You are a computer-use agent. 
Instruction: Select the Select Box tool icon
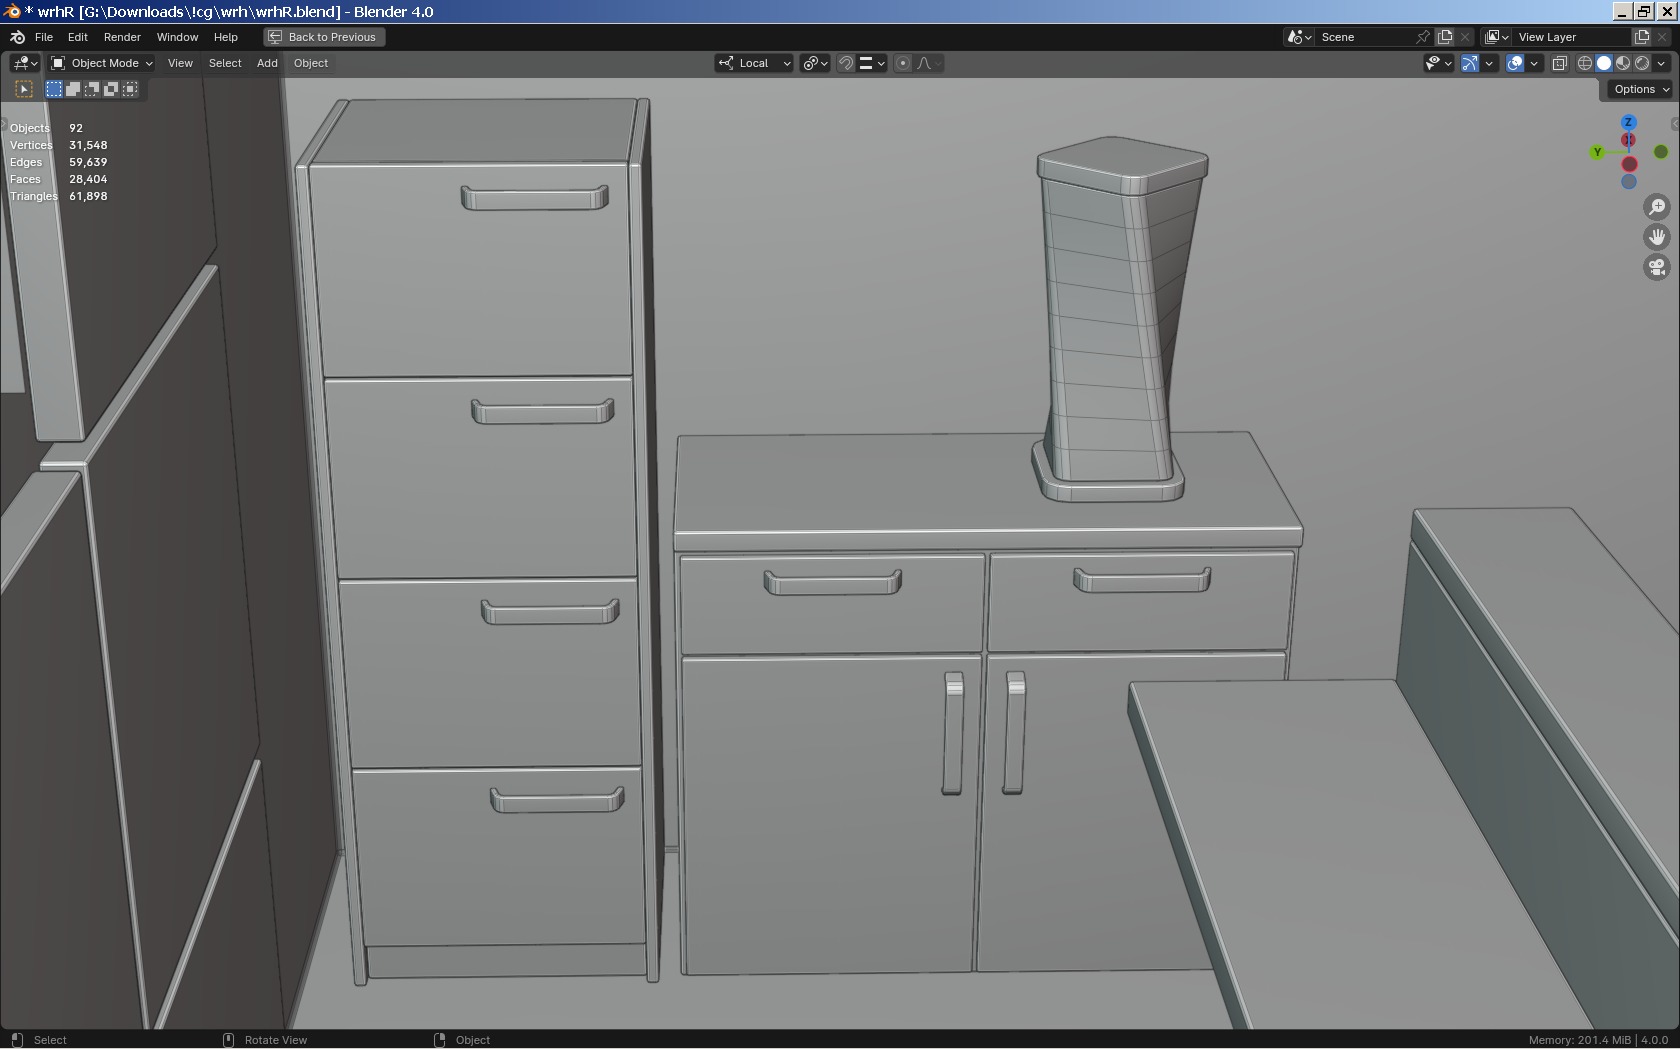click(24, 89)
